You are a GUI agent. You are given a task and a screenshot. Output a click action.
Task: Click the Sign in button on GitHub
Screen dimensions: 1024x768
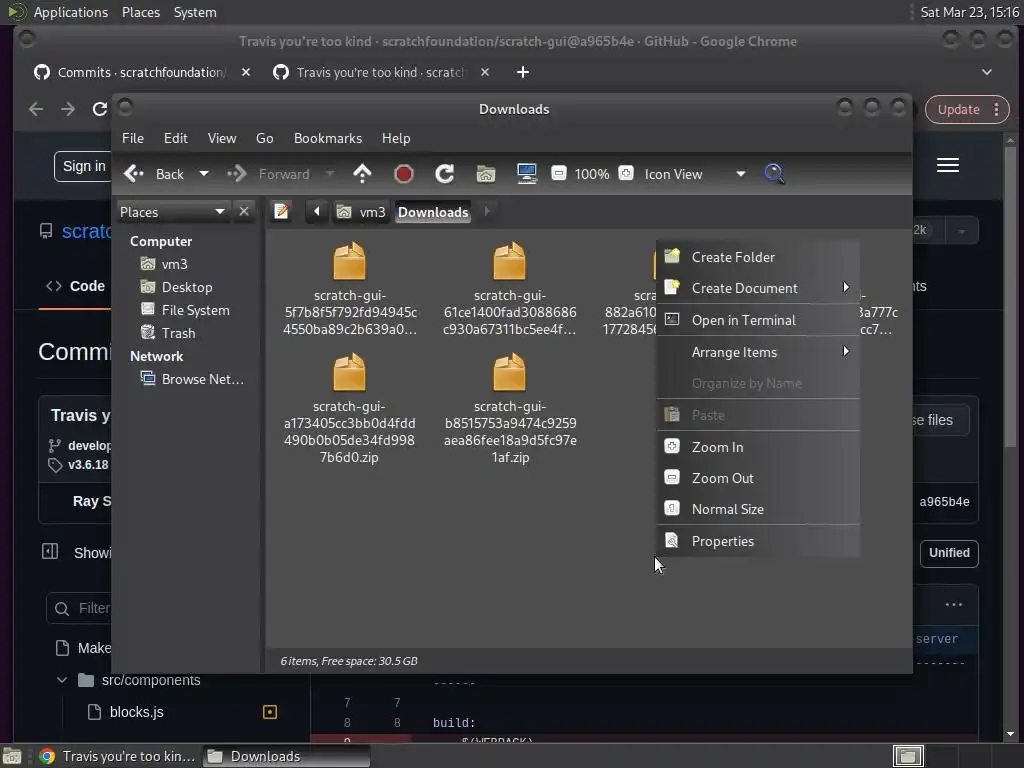tap(84, 167)
